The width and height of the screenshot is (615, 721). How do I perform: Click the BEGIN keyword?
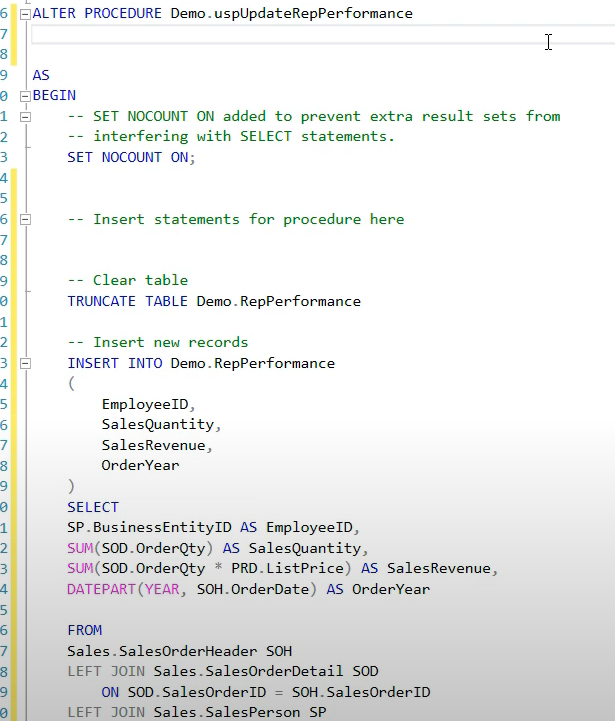coord(54,96)
